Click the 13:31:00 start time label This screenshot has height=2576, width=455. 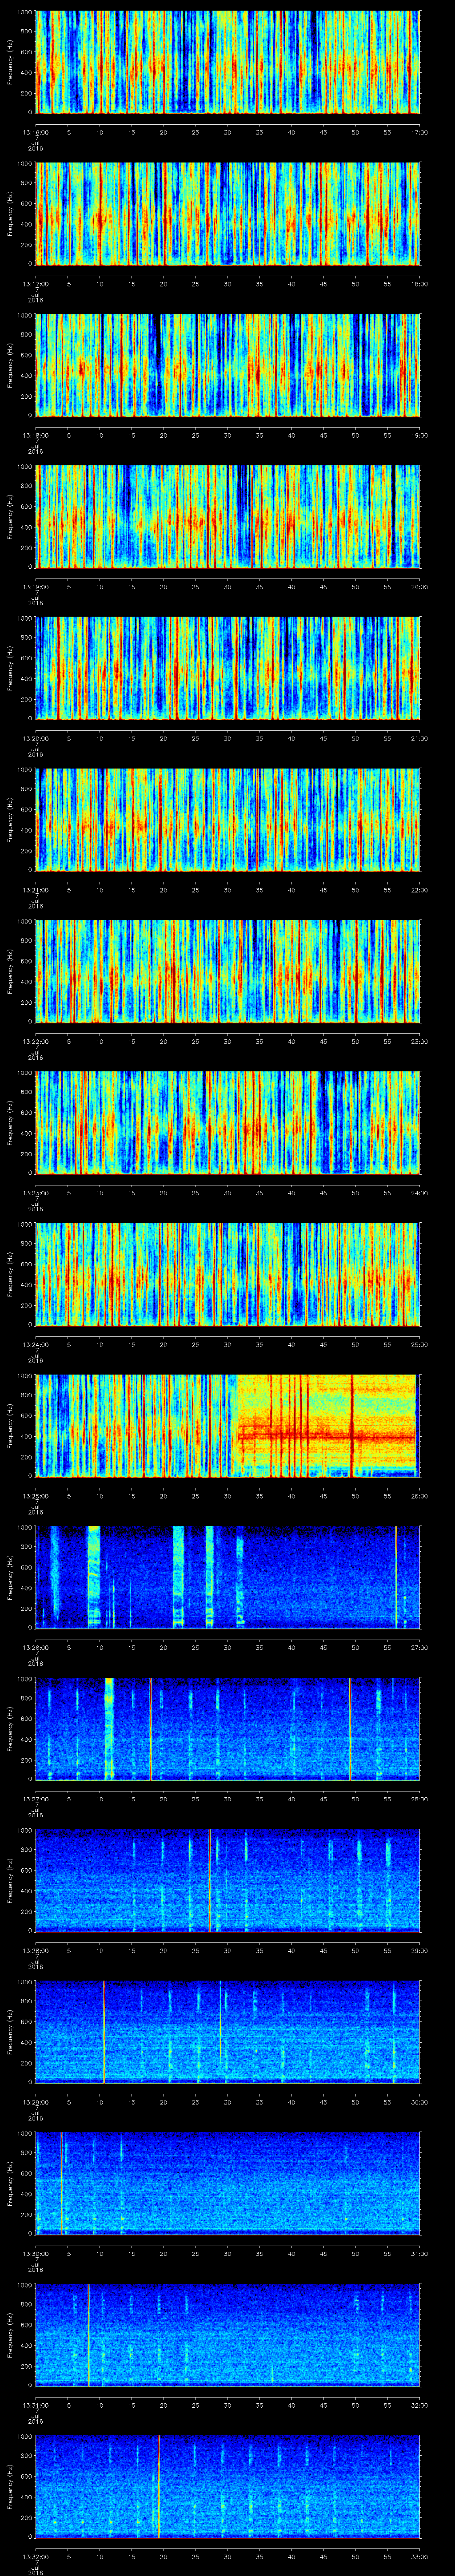[35, 2404]
